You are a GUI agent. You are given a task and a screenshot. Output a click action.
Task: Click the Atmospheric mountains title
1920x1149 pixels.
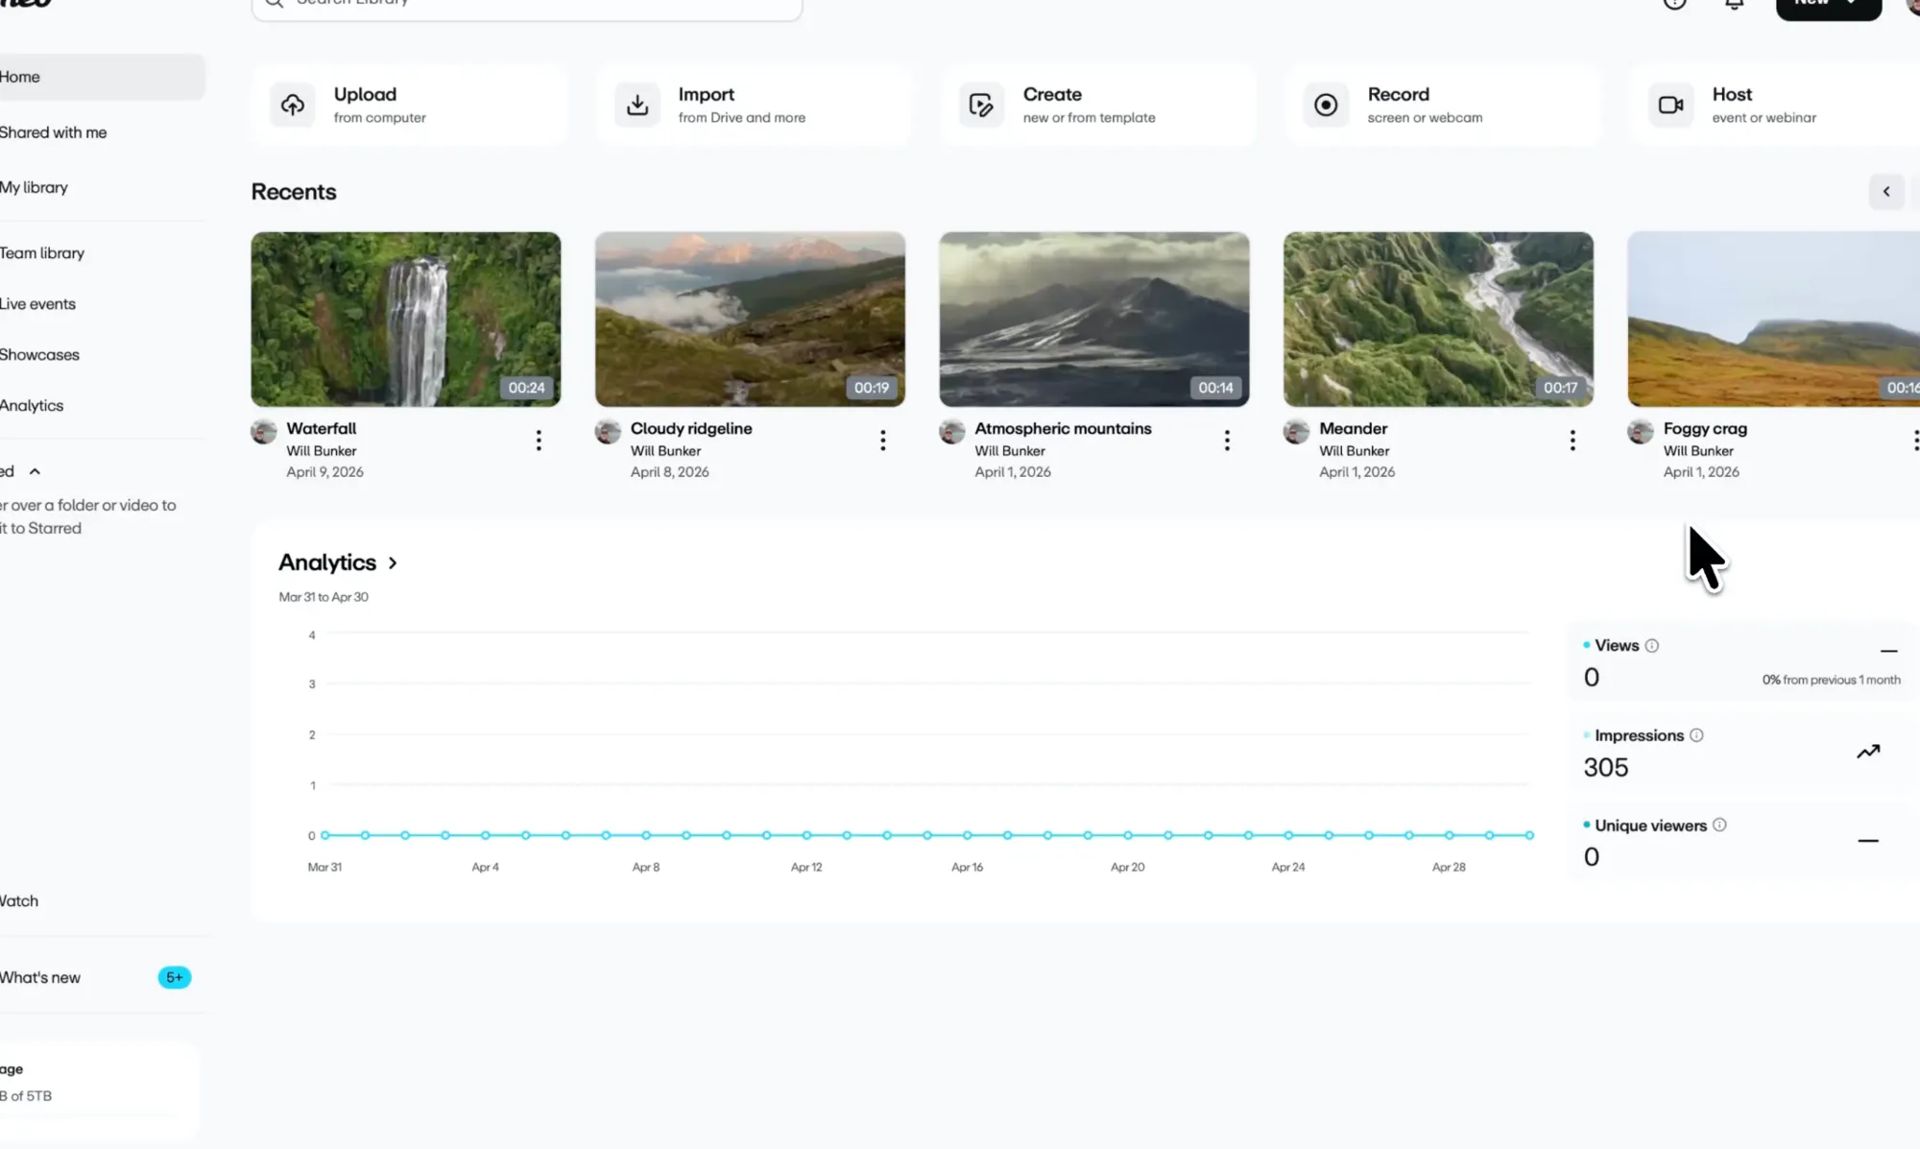click(1063, 428)
